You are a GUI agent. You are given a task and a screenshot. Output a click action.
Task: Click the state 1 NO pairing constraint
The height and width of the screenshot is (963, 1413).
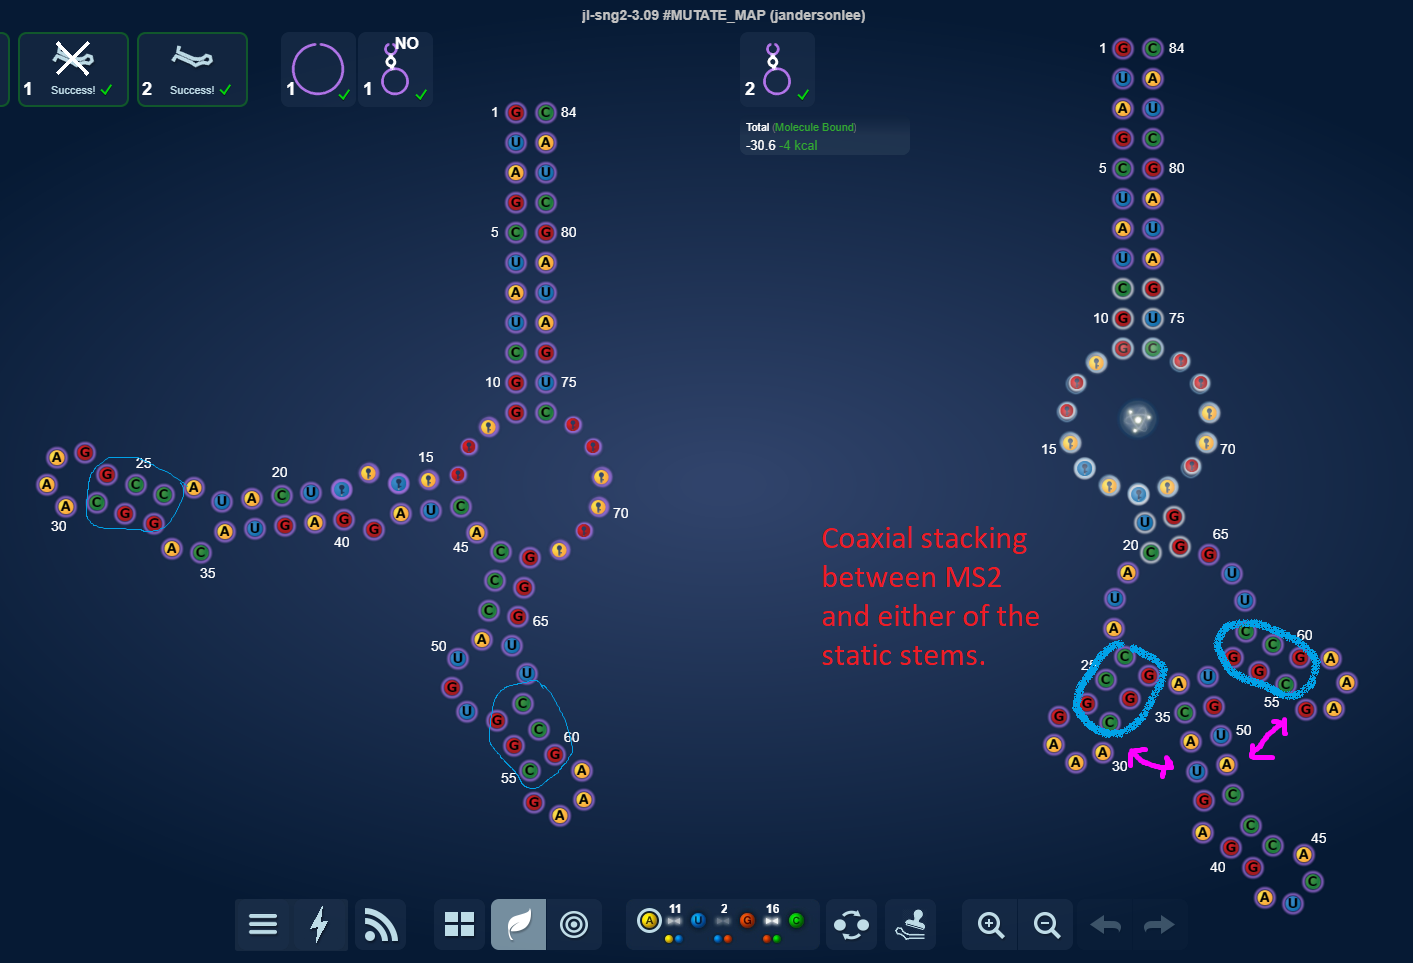tap(395, 69)
